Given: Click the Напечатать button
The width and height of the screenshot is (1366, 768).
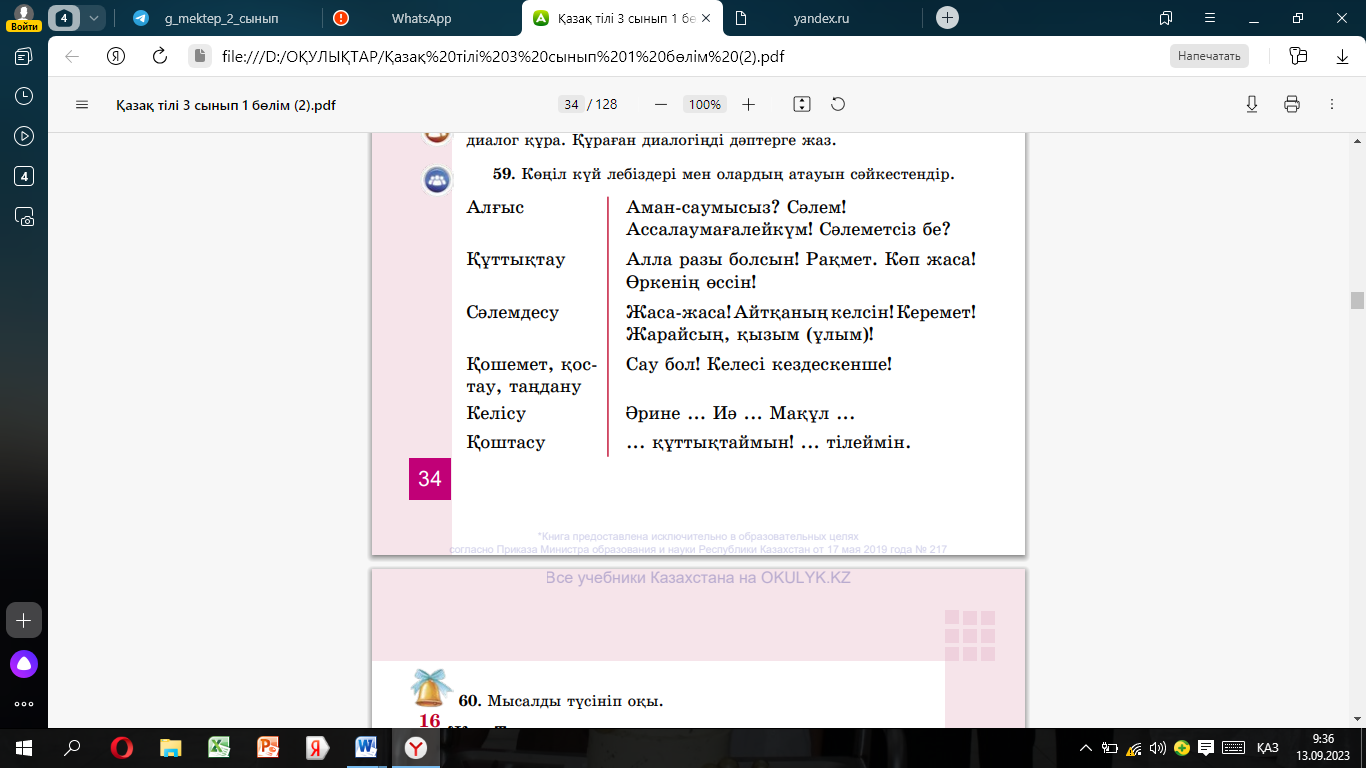Looking at the screenshot, I should coord(1209,56).
